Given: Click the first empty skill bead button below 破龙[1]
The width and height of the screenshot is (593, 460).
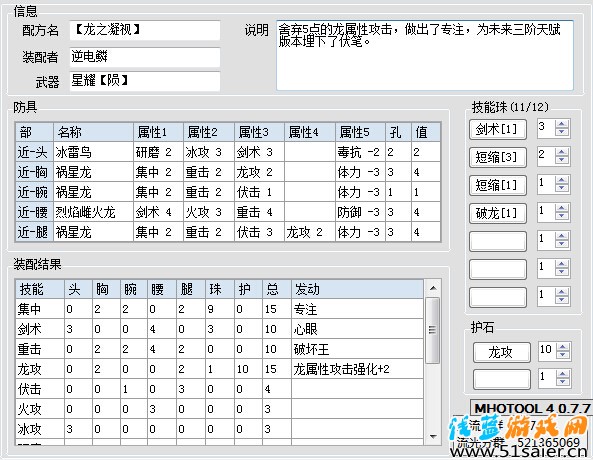Looking at the screenshot, I should pyautogui.click(x=498, y=241).
